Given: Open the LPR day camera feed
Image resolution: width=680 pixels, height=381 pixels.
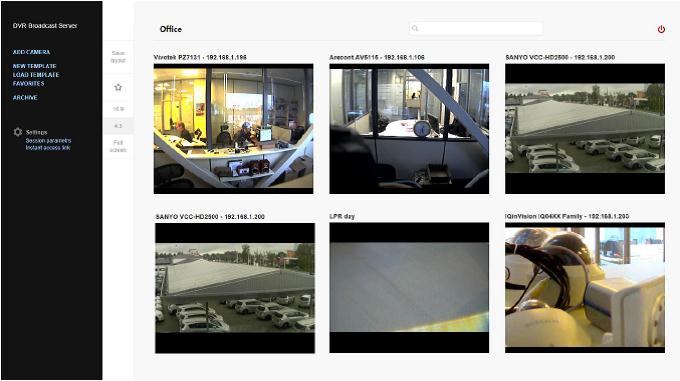Looking at the screenshot, I should pyautogui.click(x=409, y=288).
